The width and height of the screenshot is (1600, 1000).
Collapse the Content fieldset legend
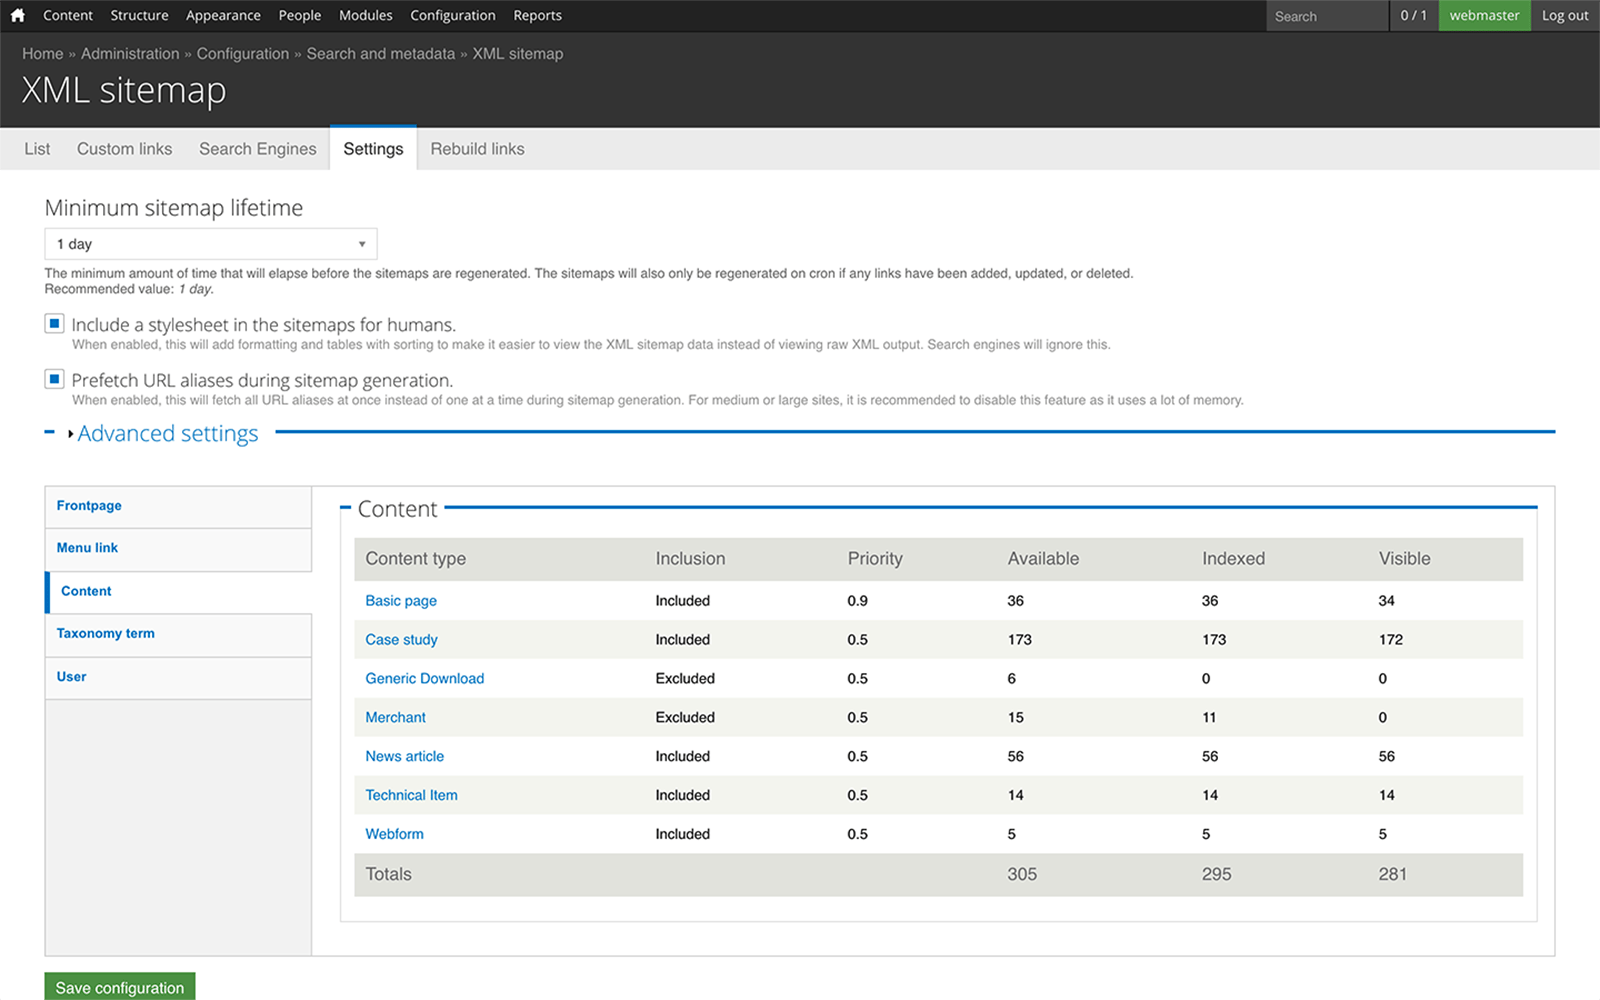click(x=397, y=509)
